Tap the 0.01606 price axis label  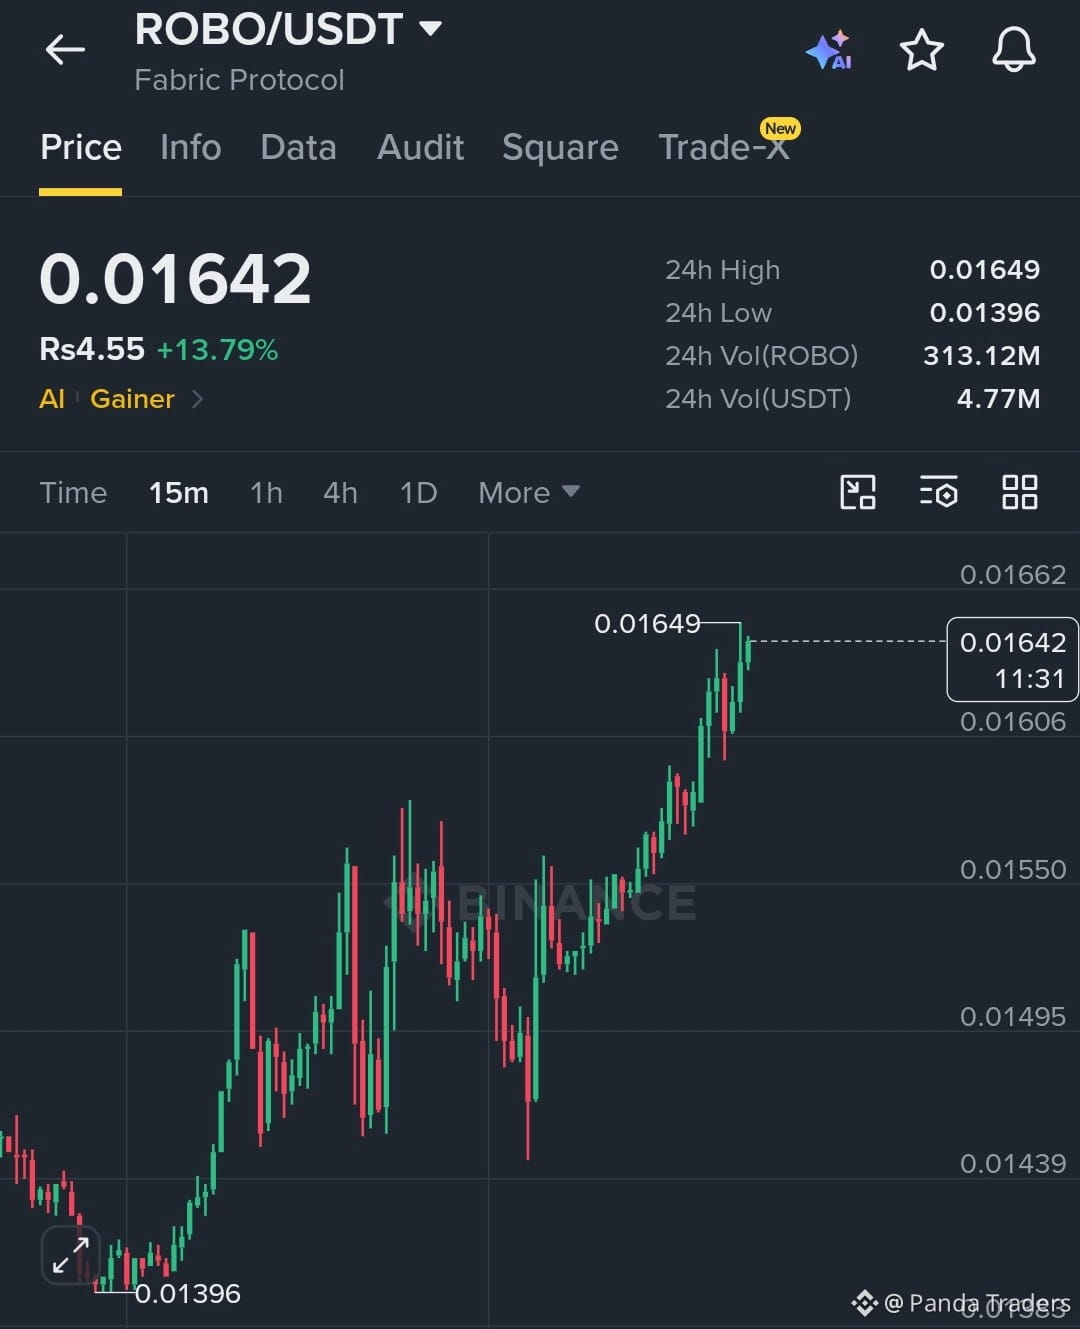(1013, 721)
